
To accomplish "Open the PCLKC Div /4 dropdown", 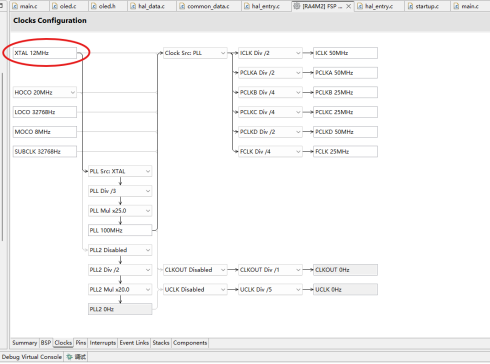I will pyautogui.click(x=270, y=112).
